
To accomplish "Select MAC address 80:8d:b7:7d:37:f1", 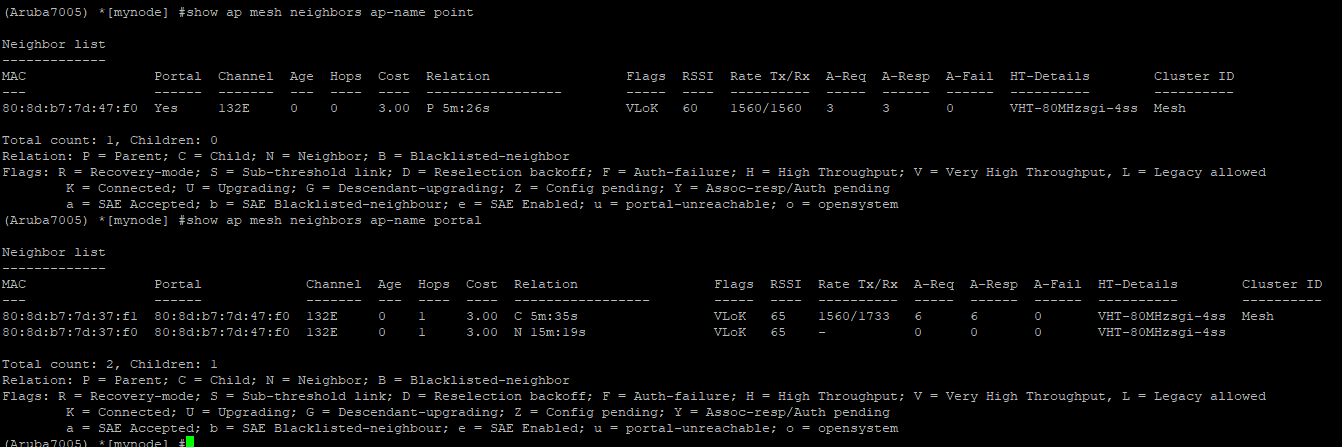I will pyautogui.click(x=70, y=316).
